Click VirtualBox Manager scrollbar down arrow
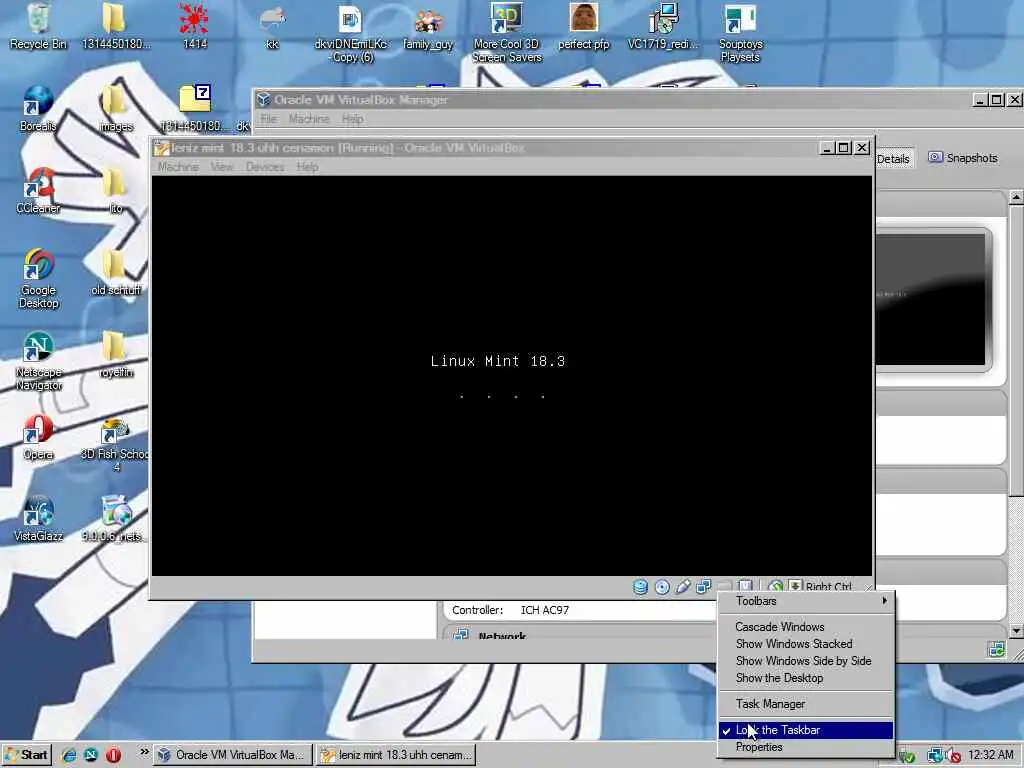Screen dimensions: 1024x768 [1016, 630]
